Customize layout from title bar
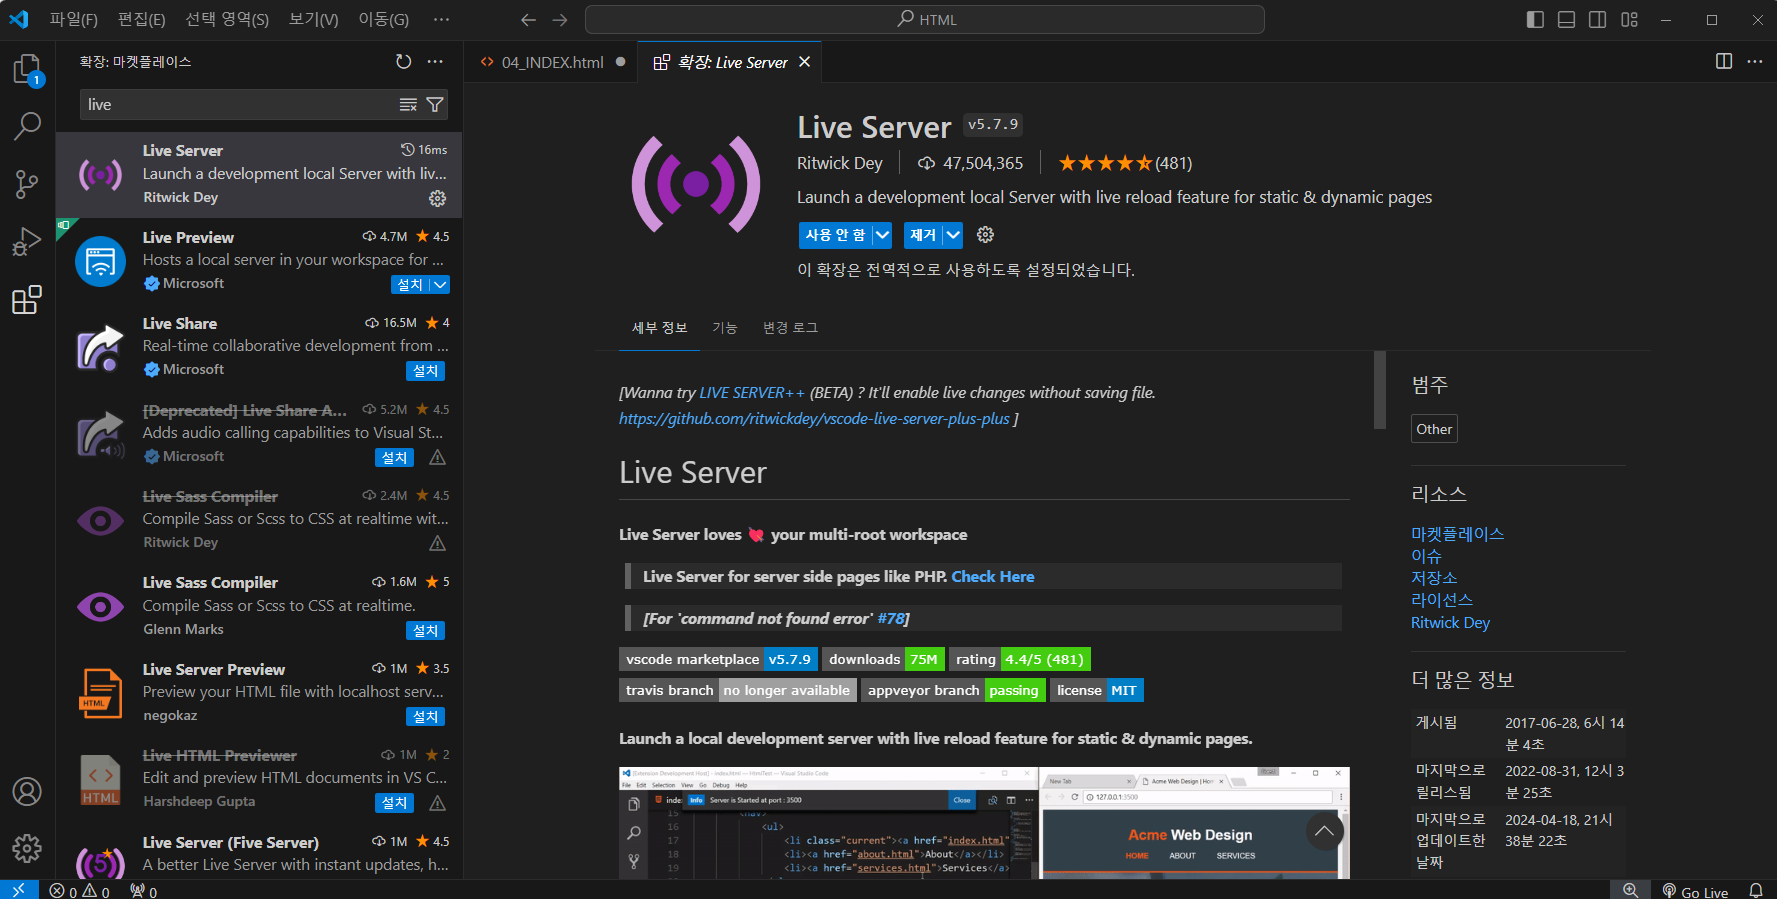This screenshot has width=1777, height=899. tap(1629, 20)
